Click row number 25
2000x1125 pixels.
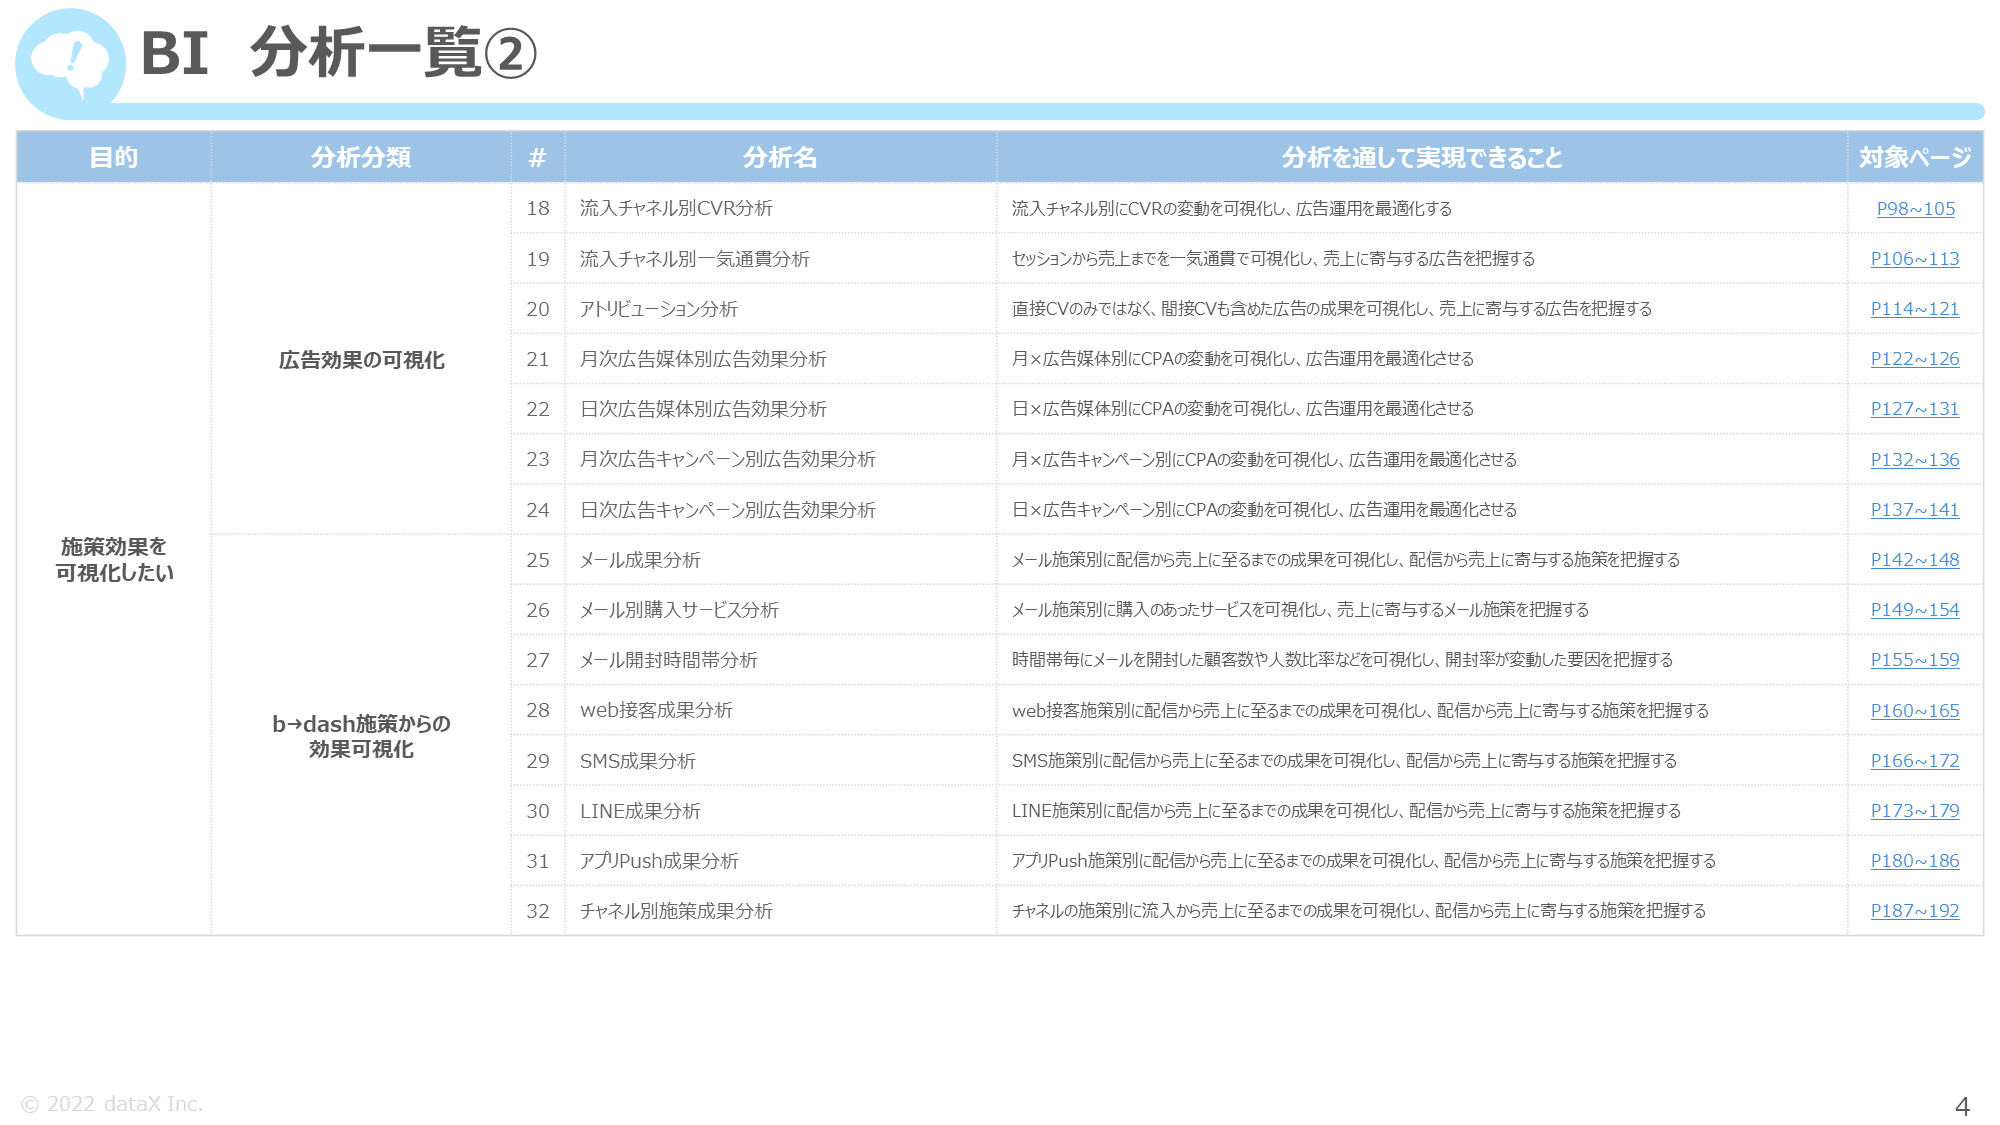pyautogui.click(x=538, y=560)
